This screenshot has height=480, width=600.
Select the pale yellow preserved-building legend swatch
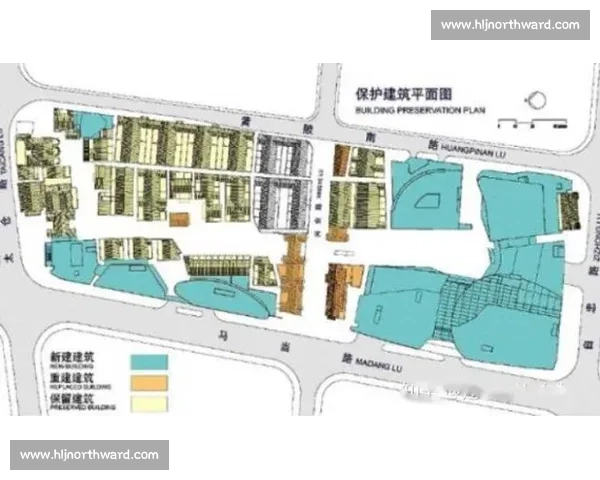click(x=149, y=404)
